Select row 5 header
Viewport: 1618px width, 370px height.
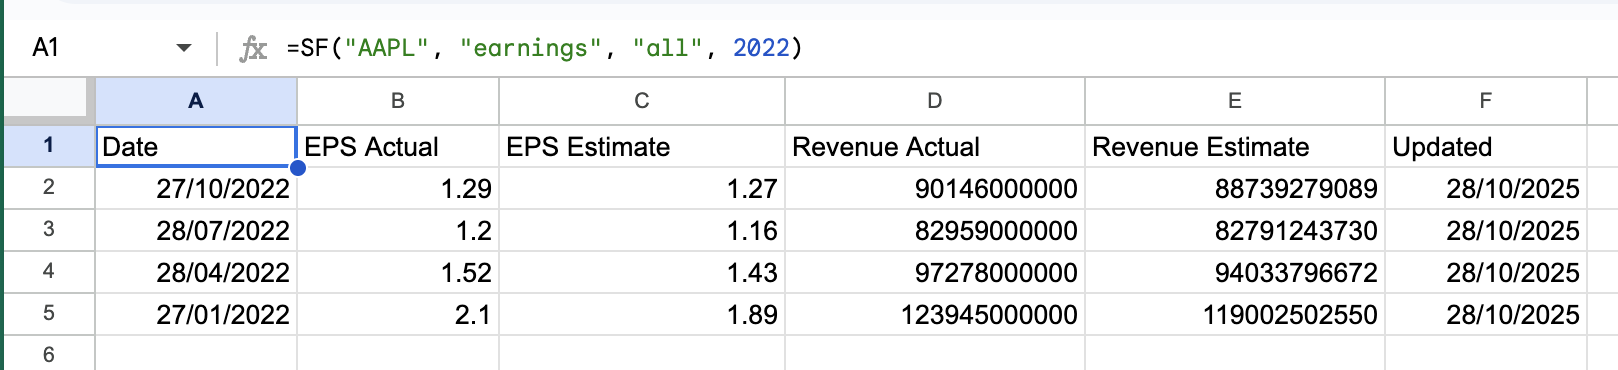pos(49,314)
